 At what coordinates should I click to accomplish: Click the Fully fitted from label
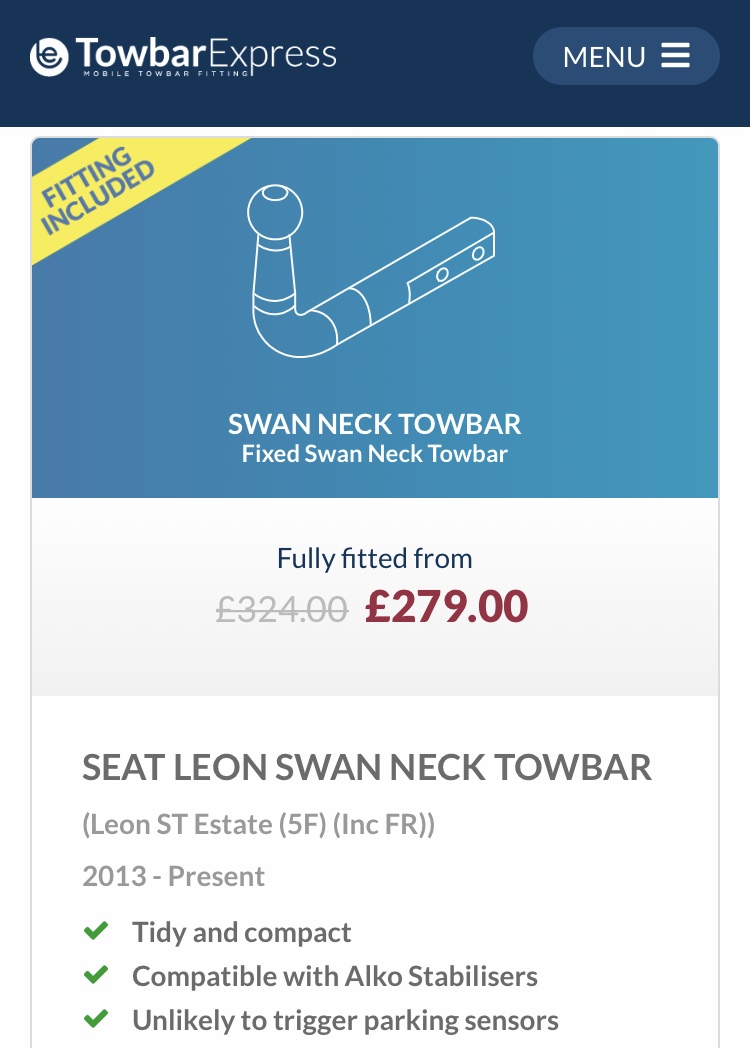(375, 558)
